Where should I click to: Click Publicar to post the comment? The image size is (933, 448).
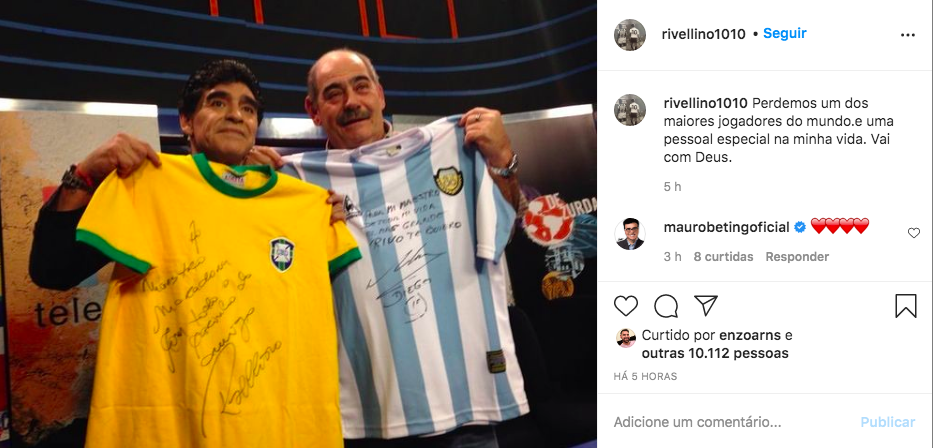[888, 422]
